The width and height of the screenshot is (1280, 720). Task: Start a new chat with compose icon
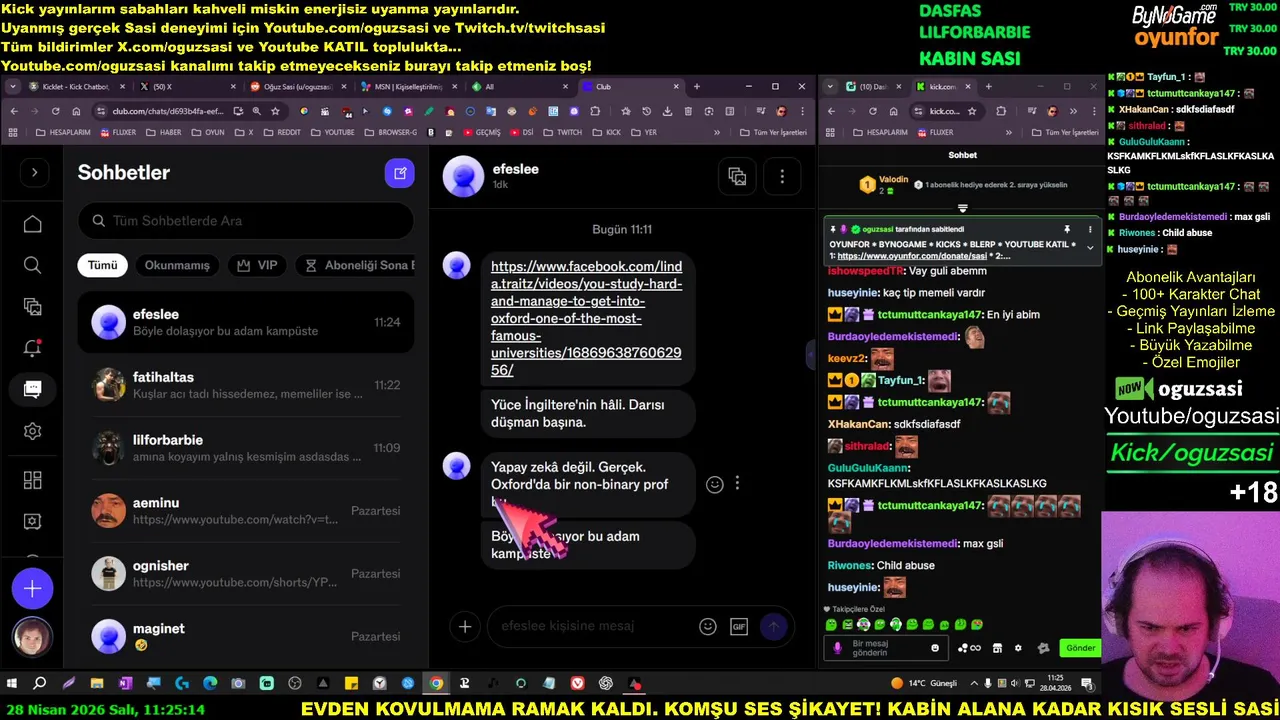[400, 173]
